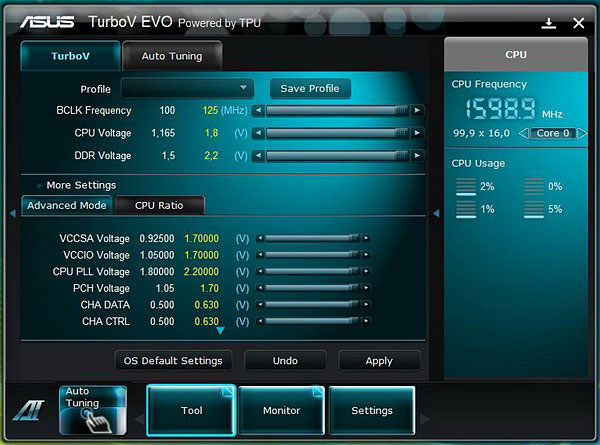Open the Settings menu

point(372,410)
